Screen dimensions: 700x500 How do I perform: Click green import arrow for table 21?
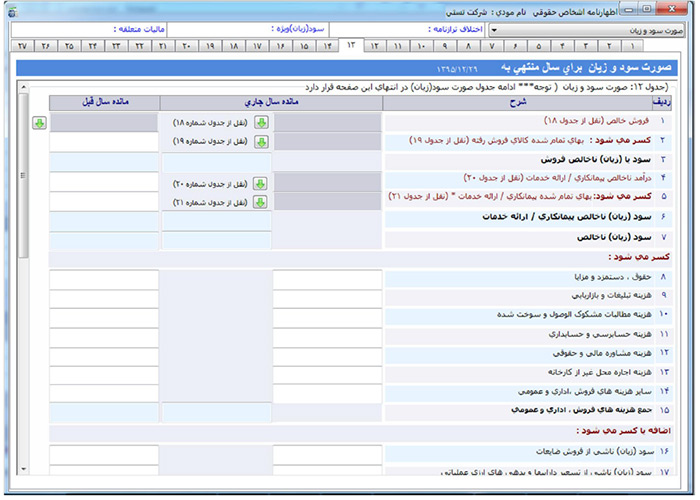coord(259,202)
